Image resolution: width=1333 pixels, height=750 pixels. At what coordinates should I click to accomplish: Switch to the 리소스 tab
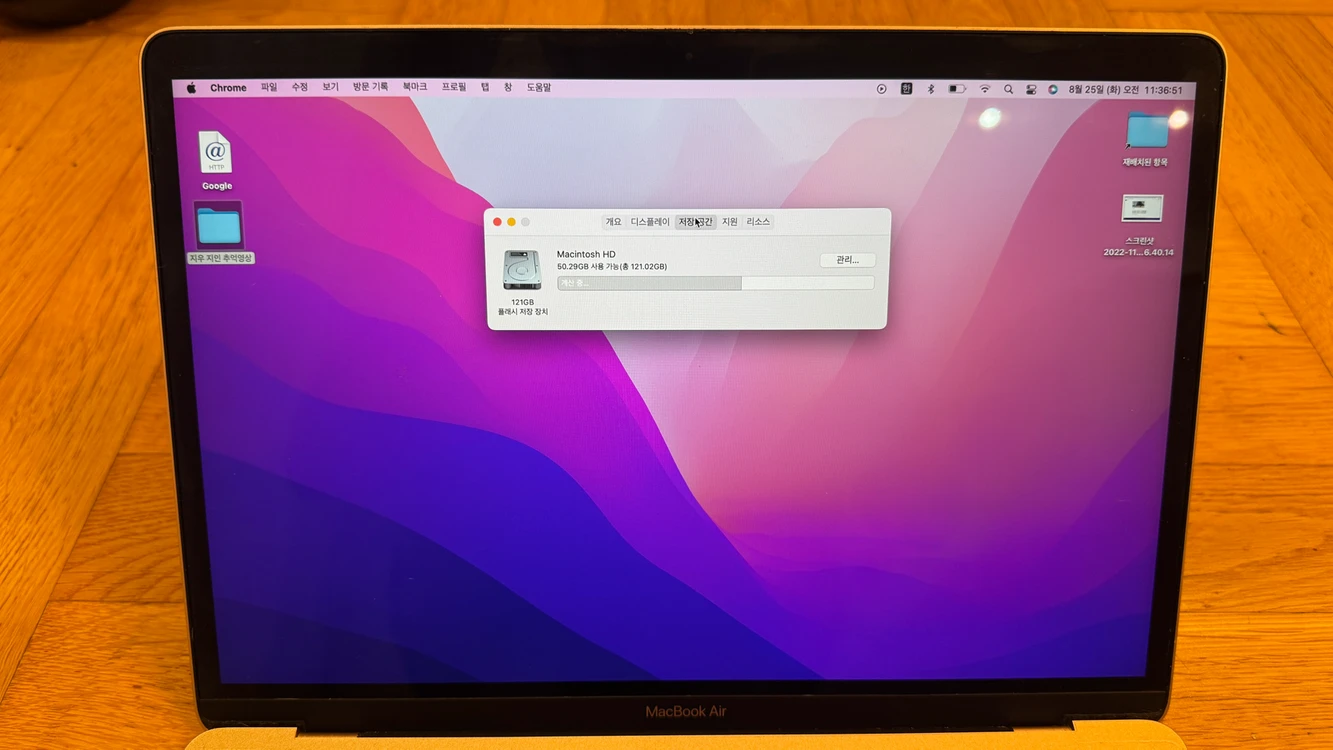pos(758,222)
